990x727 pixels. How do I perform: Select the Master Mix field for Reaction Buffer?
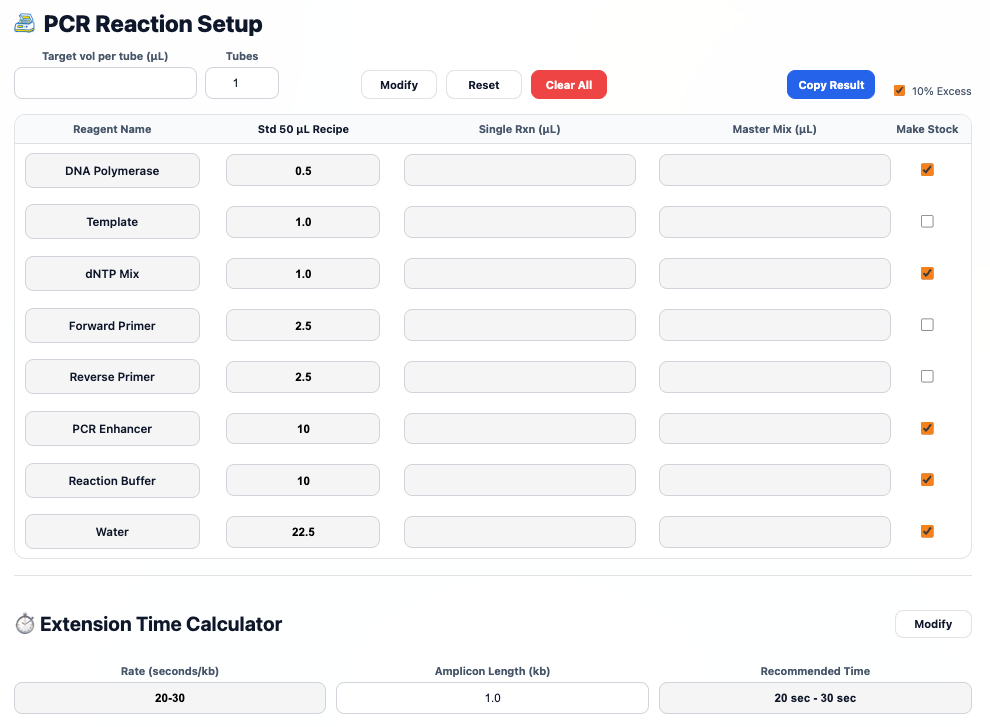click(774, 480)
